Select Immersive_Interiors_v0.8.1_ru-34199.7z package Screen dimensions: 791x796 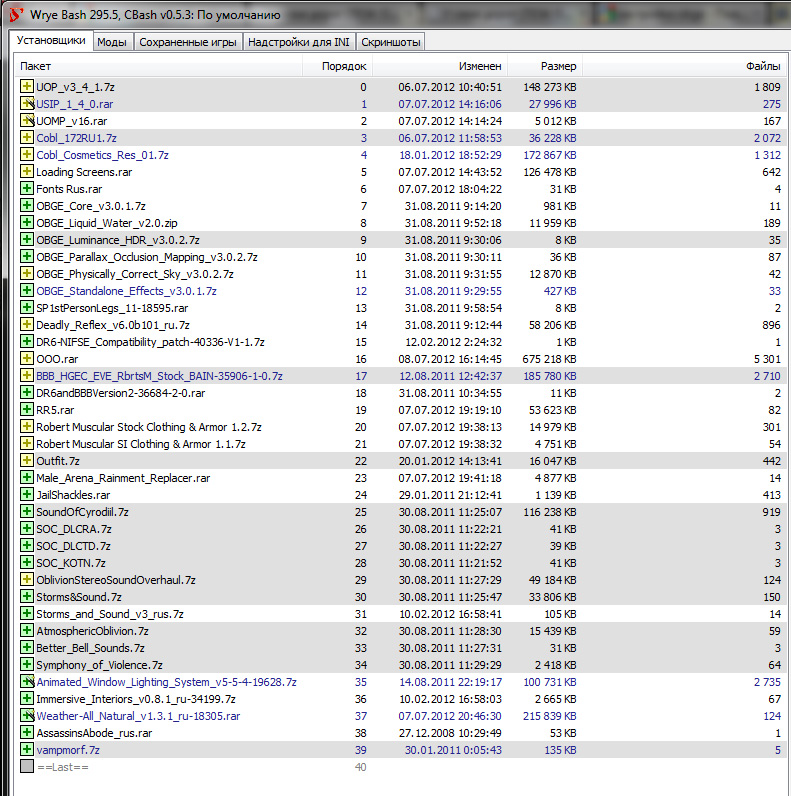(401, 699)
